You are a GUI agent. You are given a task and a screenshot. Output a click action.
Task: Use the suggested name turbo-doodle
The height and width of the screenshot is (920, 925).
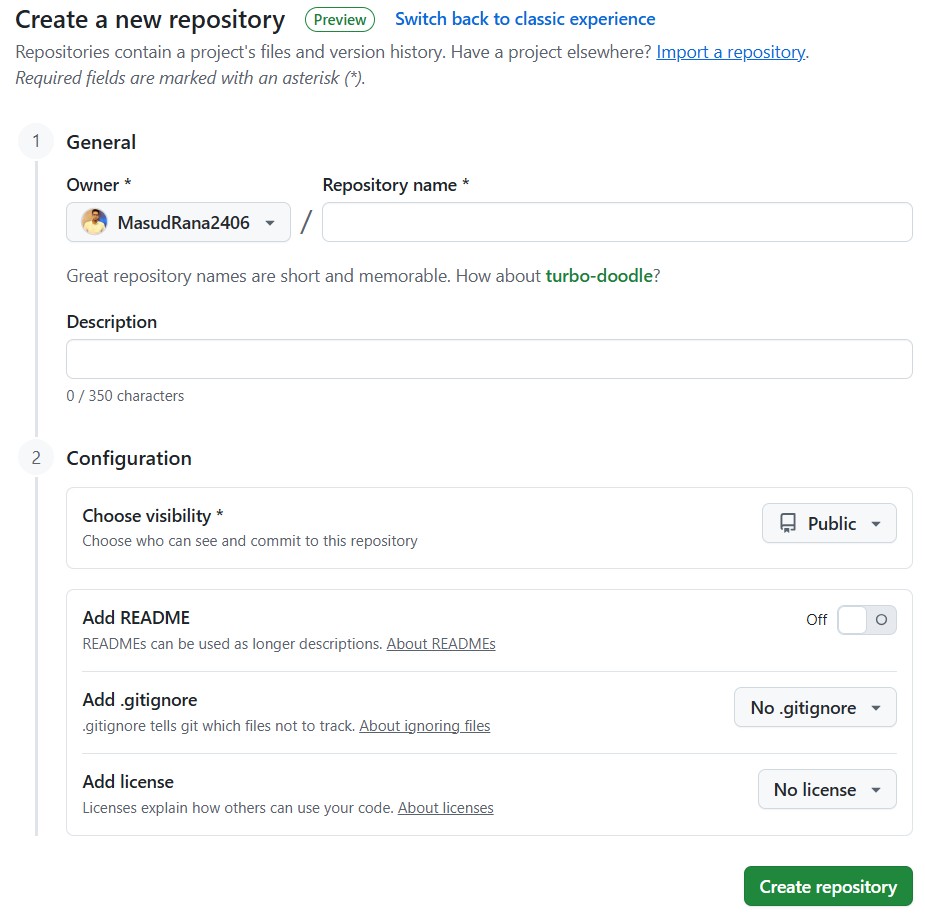599,275
